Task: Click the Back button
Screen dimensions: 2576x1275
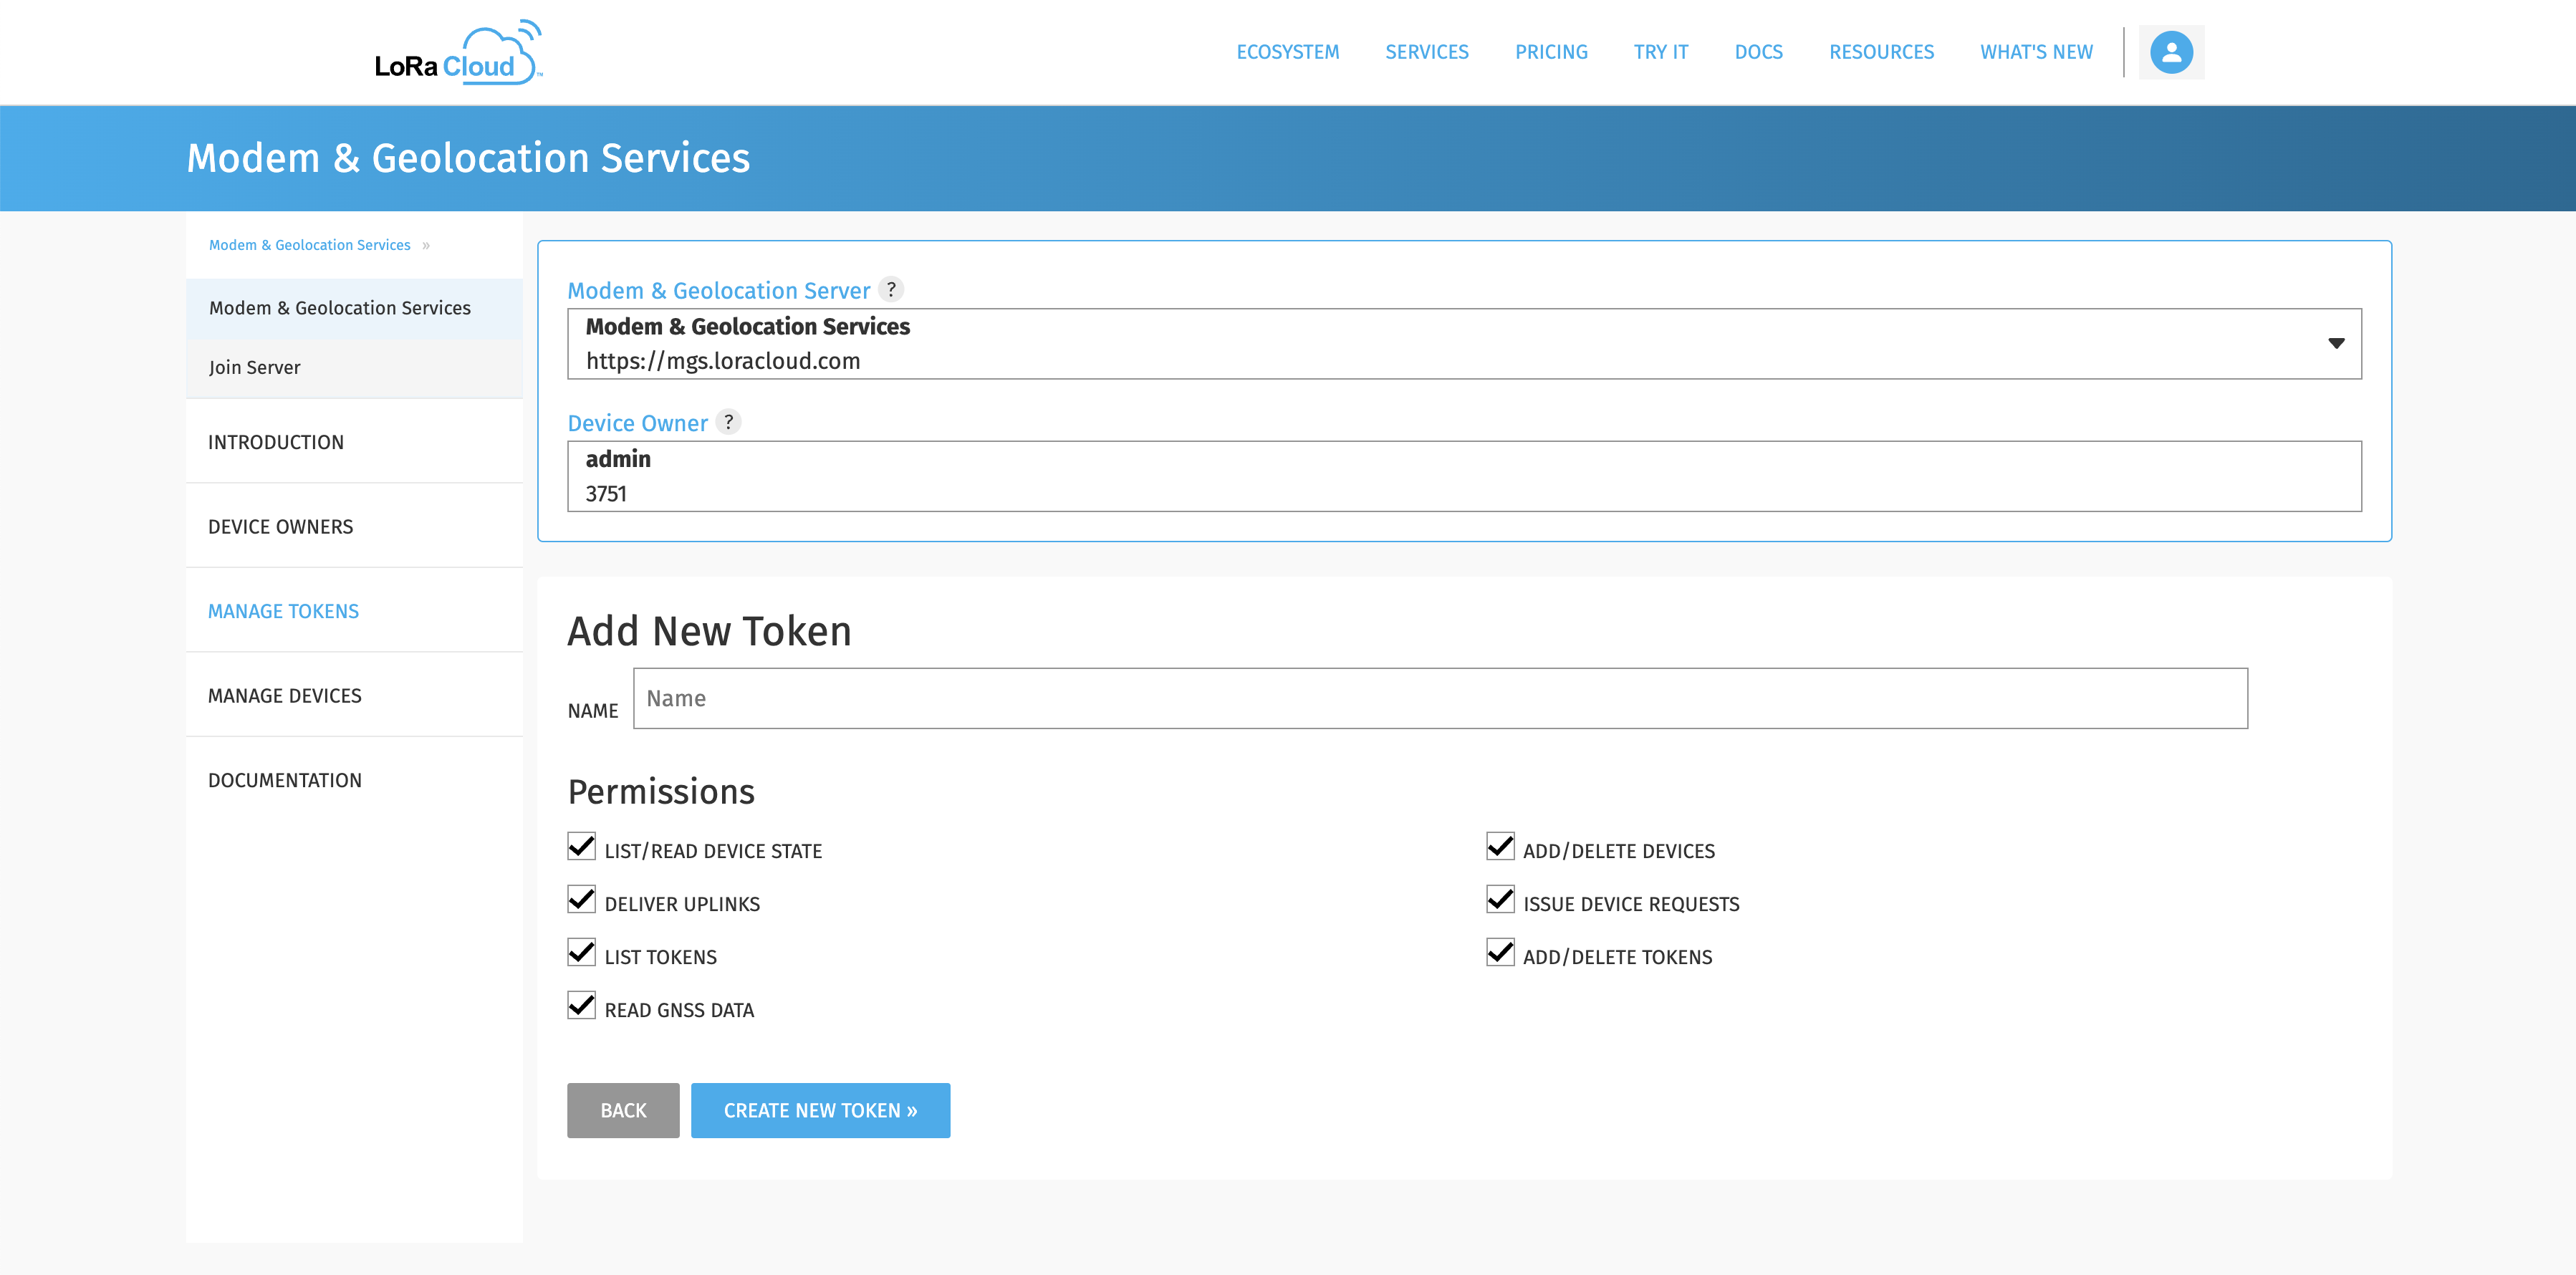Action: click(623, 1110)
